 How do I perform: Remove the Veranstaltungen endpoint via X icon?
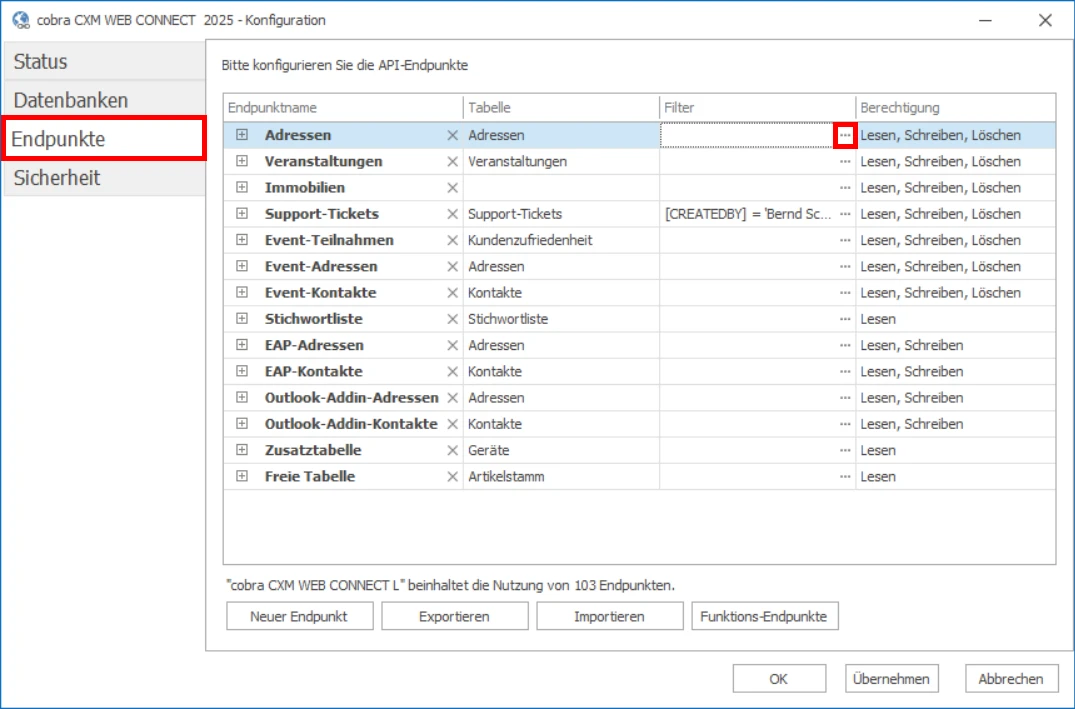(452, 161)
